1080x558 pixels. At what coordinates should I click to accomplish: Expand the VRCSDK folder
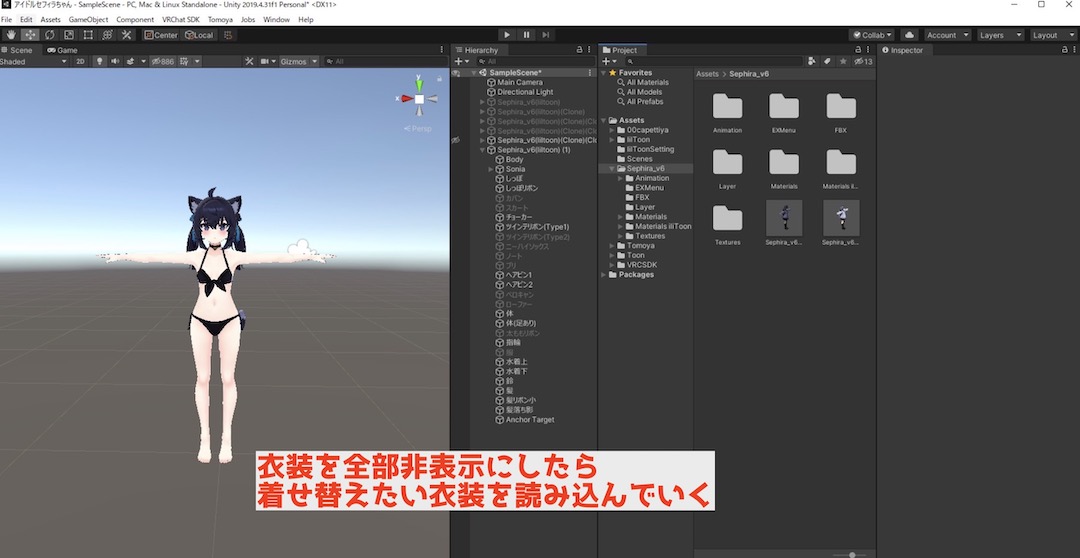coord(612,265)
